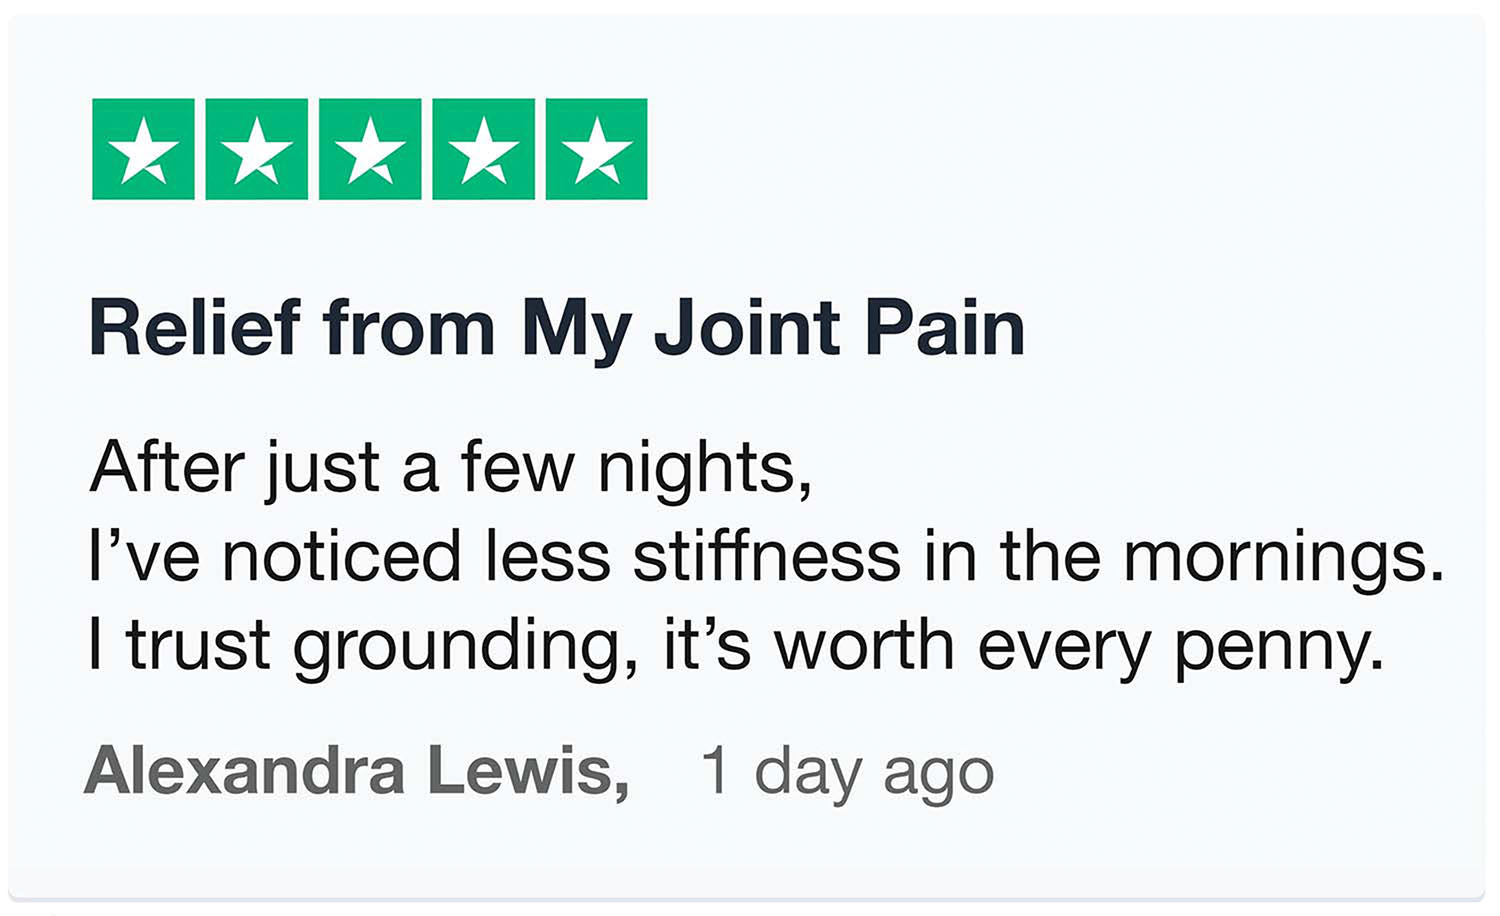Select the third star rating box
Screen dimensions: 1500x916
pos(370,149)
